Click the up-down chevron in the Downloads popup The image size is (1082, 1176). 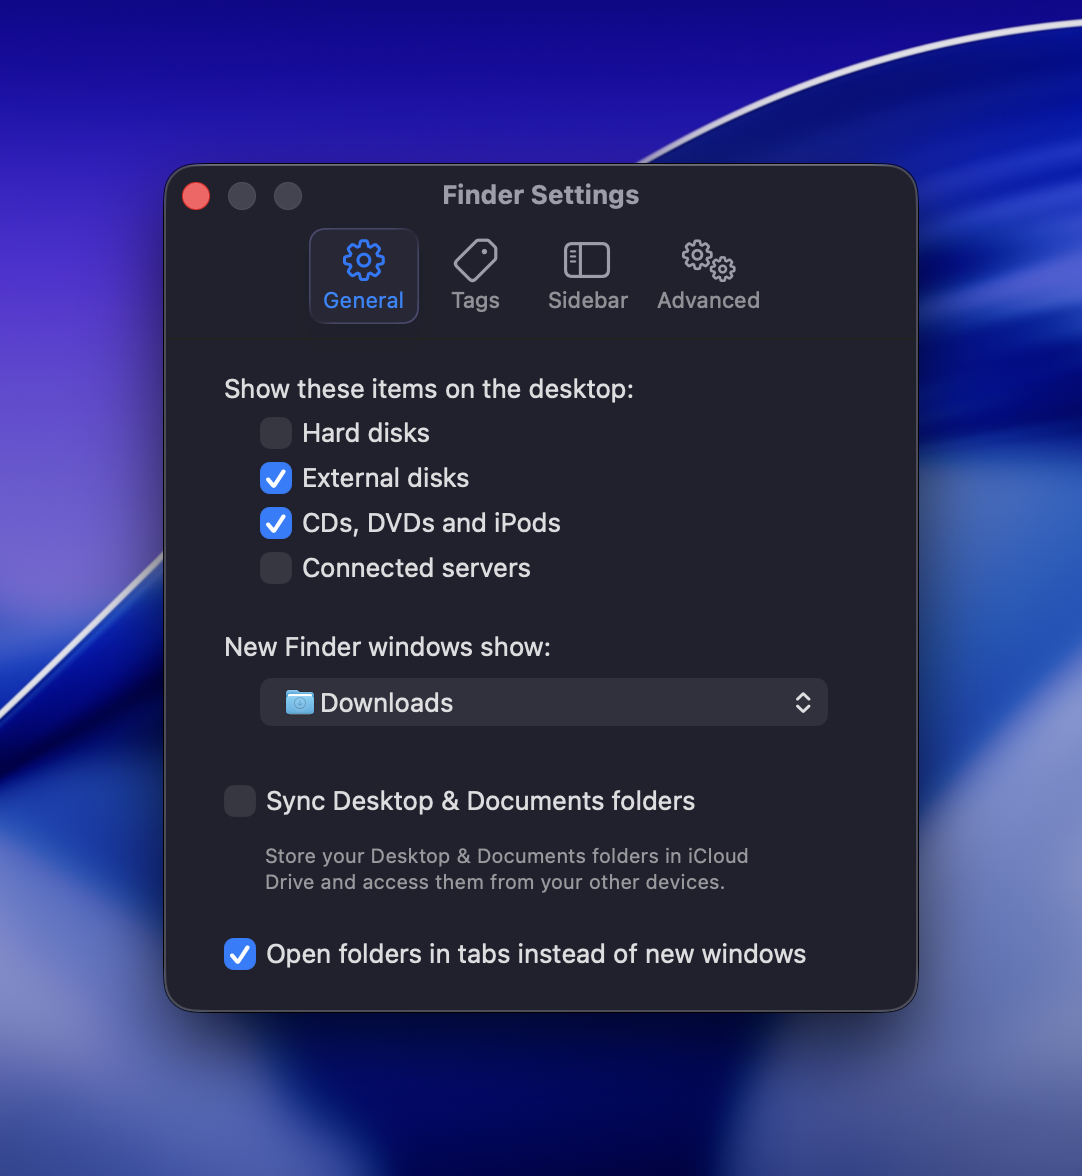coord(803,703)
